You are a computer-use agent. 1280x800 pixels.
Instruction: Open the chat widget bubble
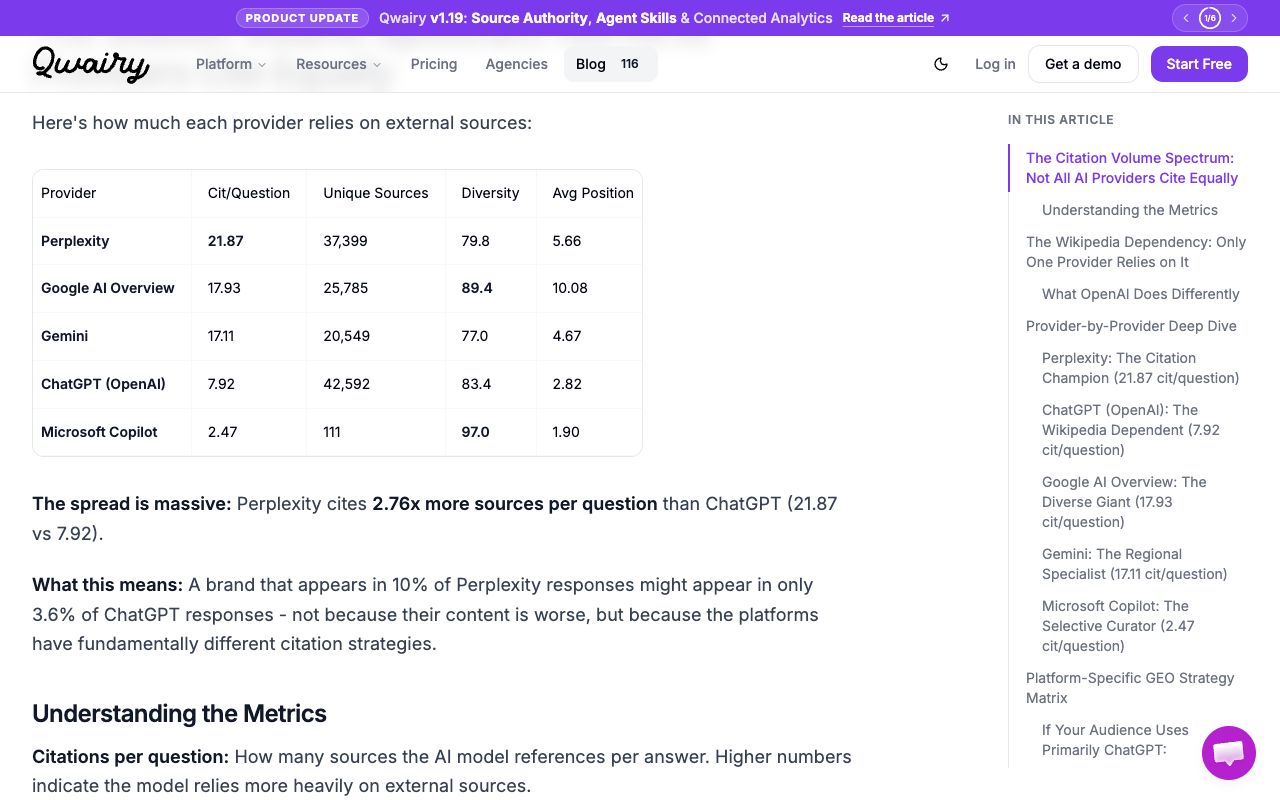[x=1228, y=753]
